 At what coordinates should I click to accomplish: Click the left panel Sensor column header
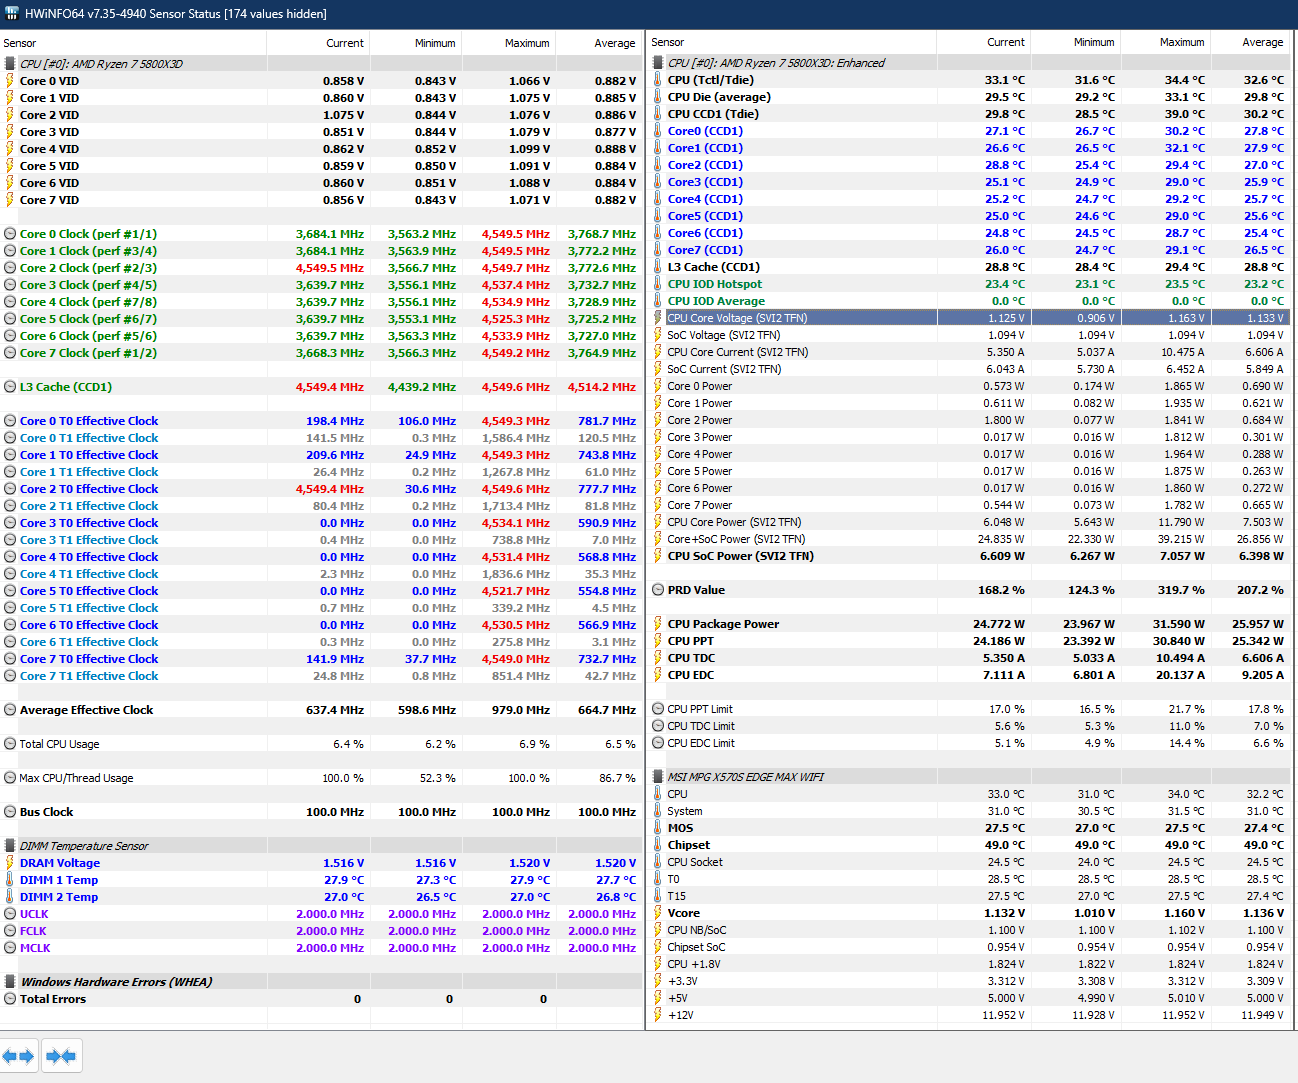(x=133, y=43)
